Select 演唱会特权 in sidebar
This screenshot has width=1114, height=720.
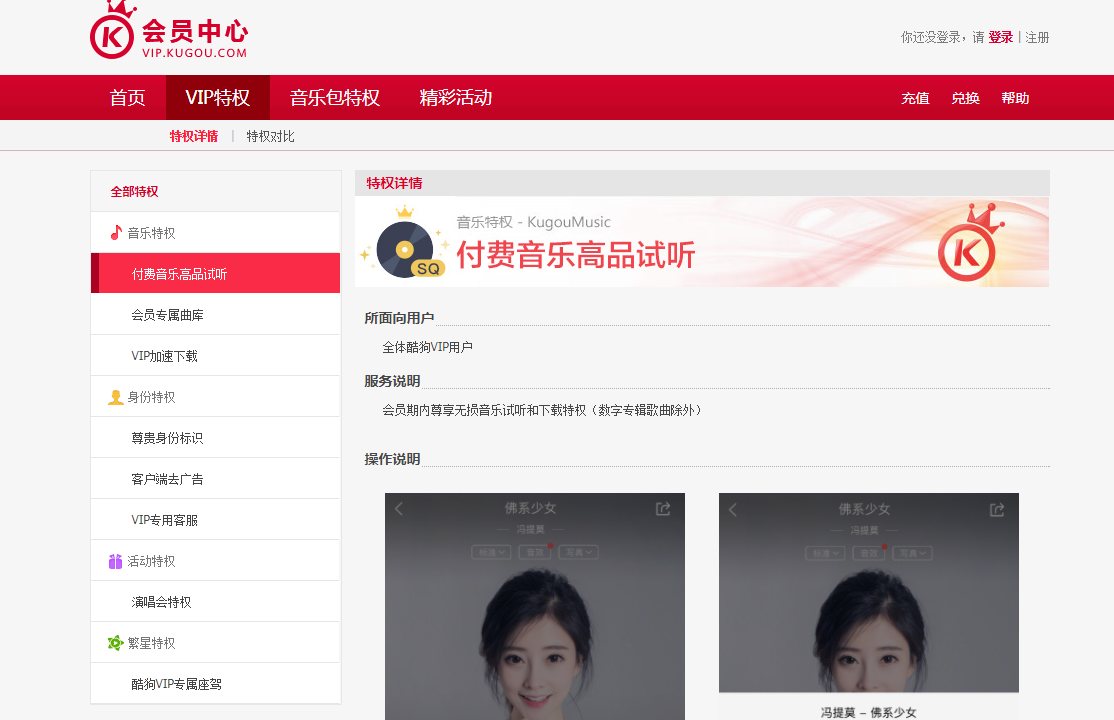(x=215, y=602)
